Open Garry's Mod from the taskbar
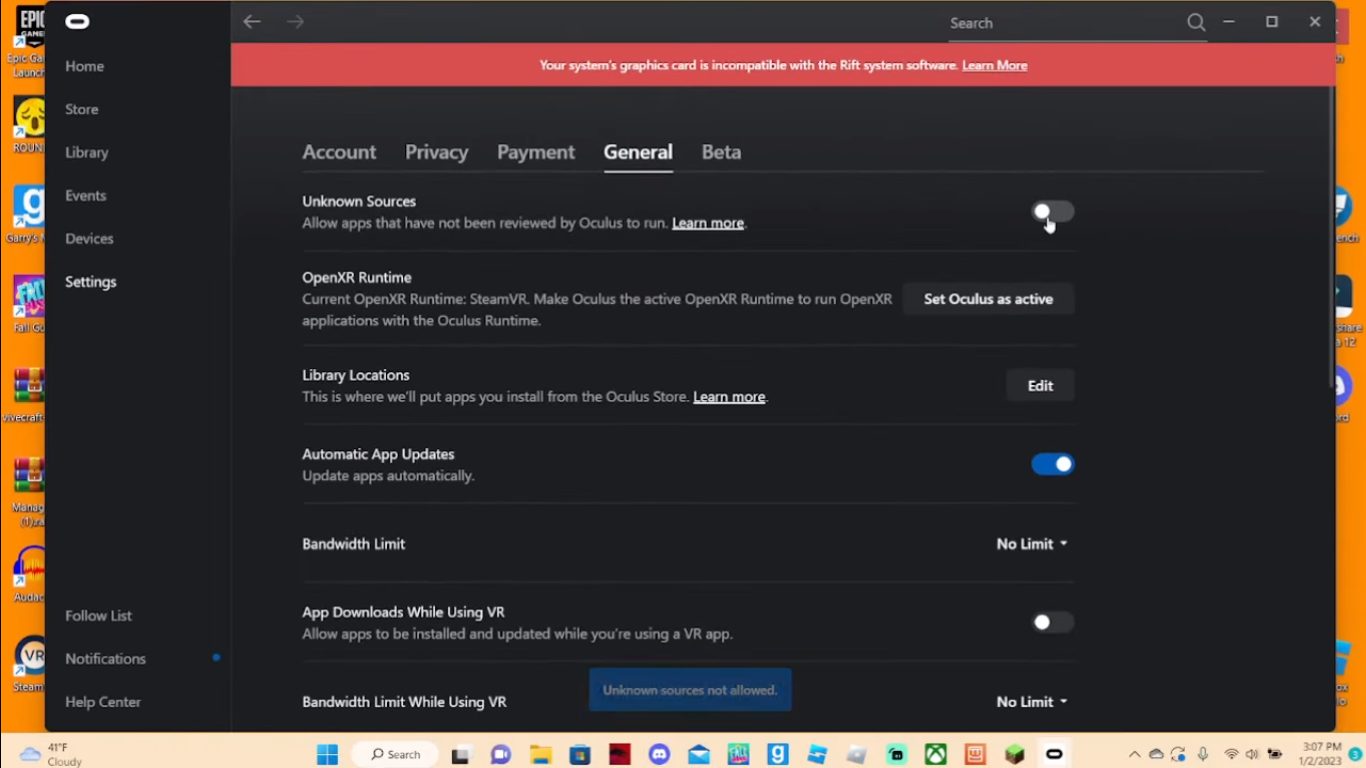1366x768 pixels. click(778, 754)
